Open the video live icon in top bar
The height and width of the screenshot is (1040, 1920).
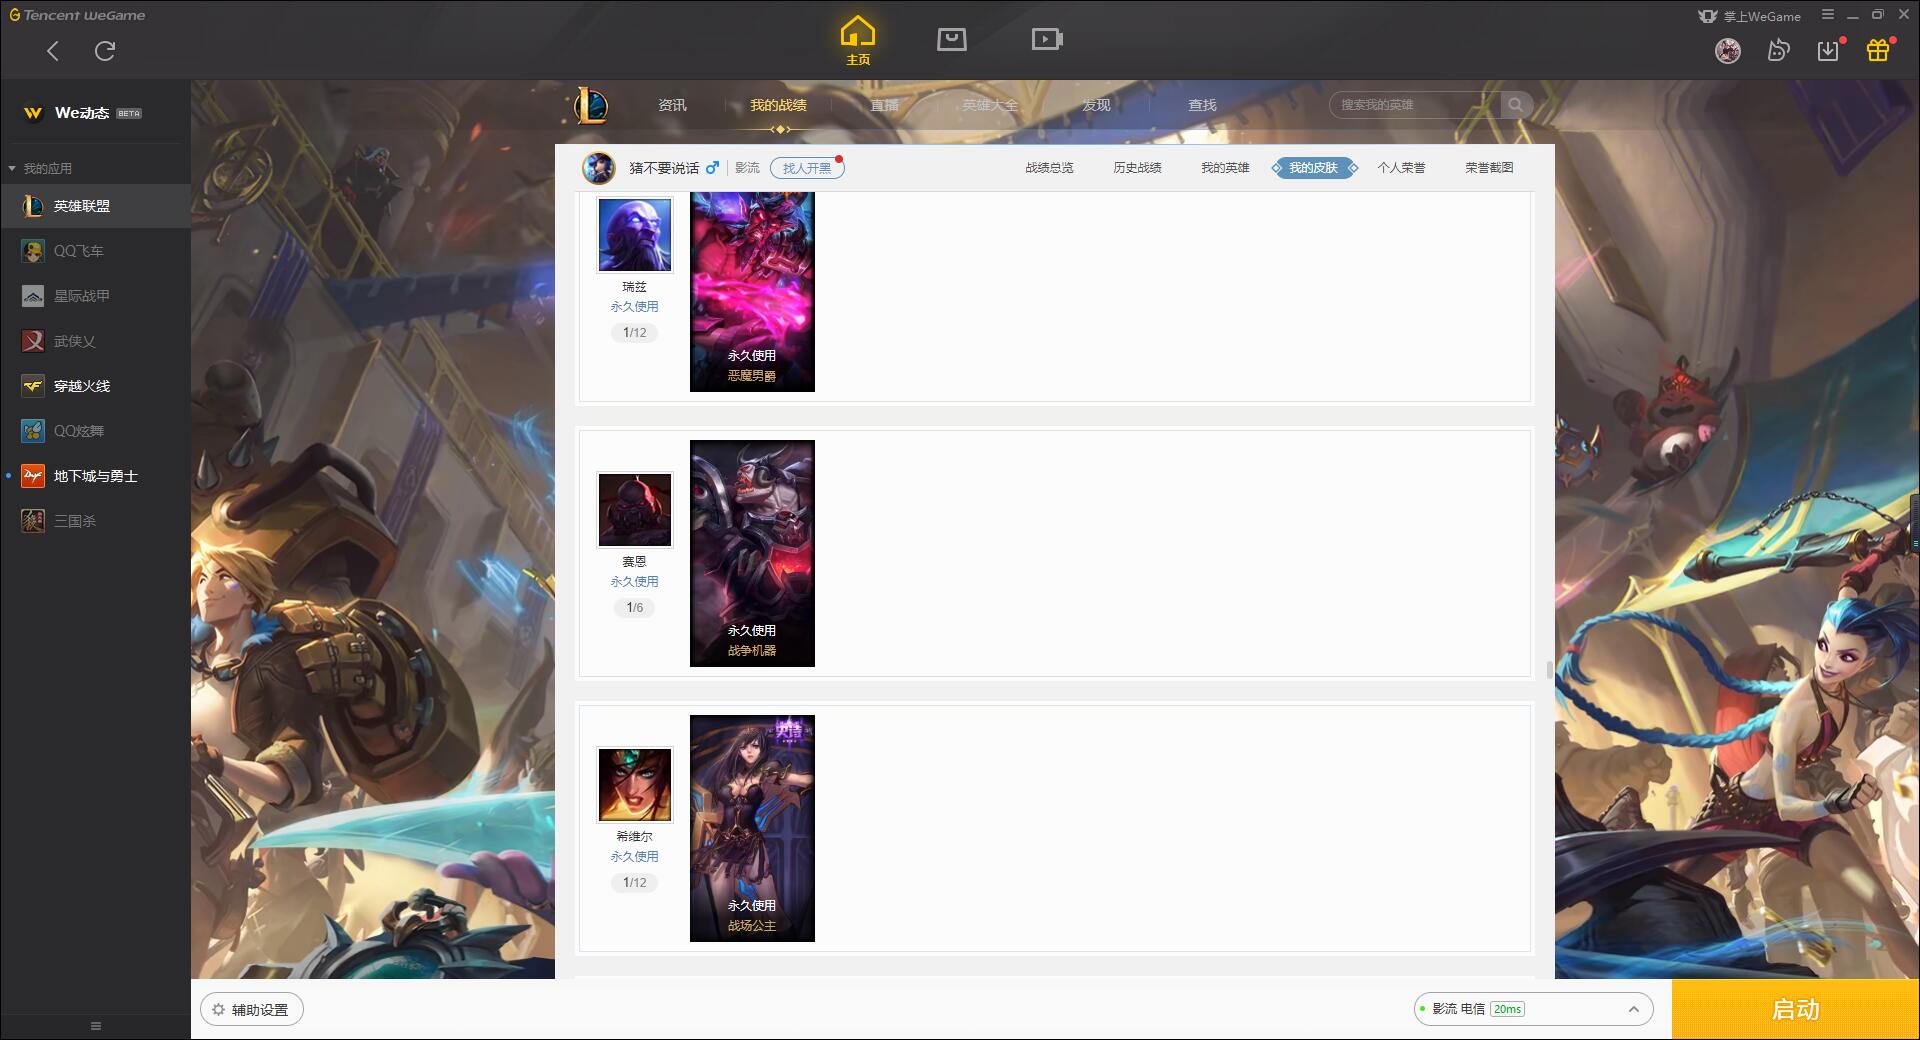point(1047,39)
